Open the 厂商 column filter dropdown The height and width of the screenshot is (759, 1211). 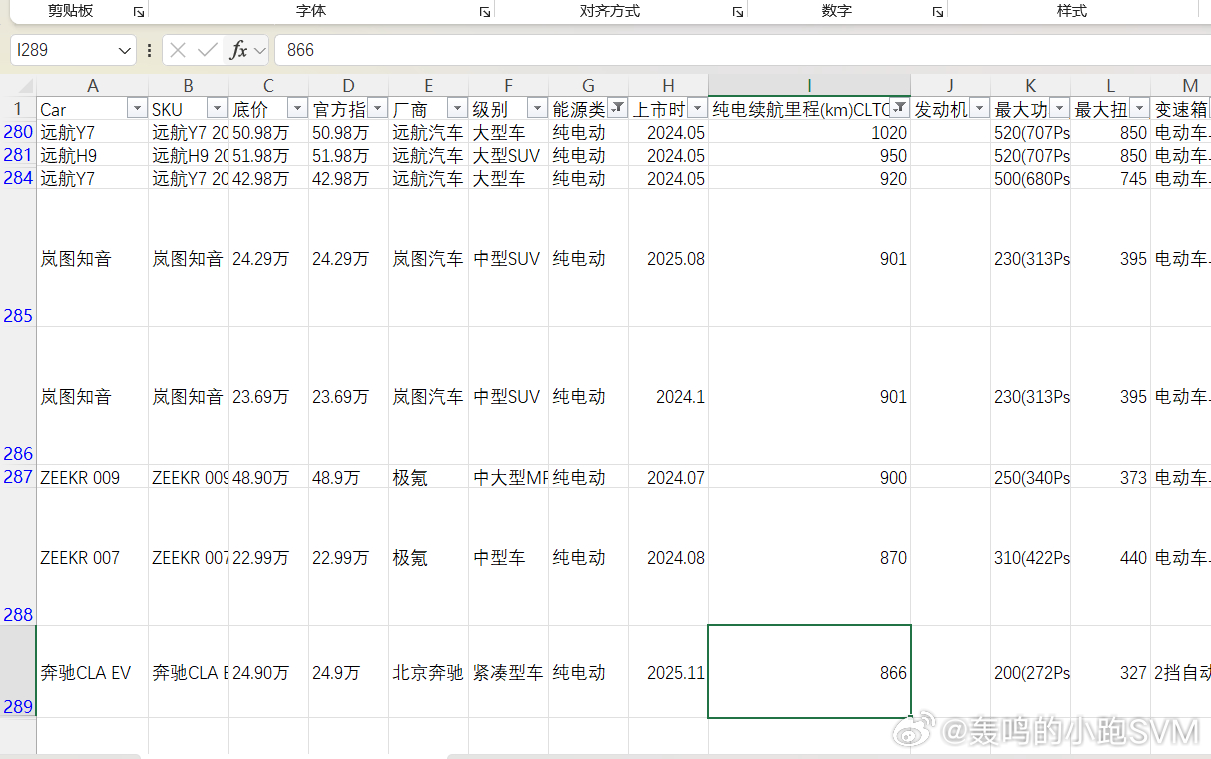(457, 108)
